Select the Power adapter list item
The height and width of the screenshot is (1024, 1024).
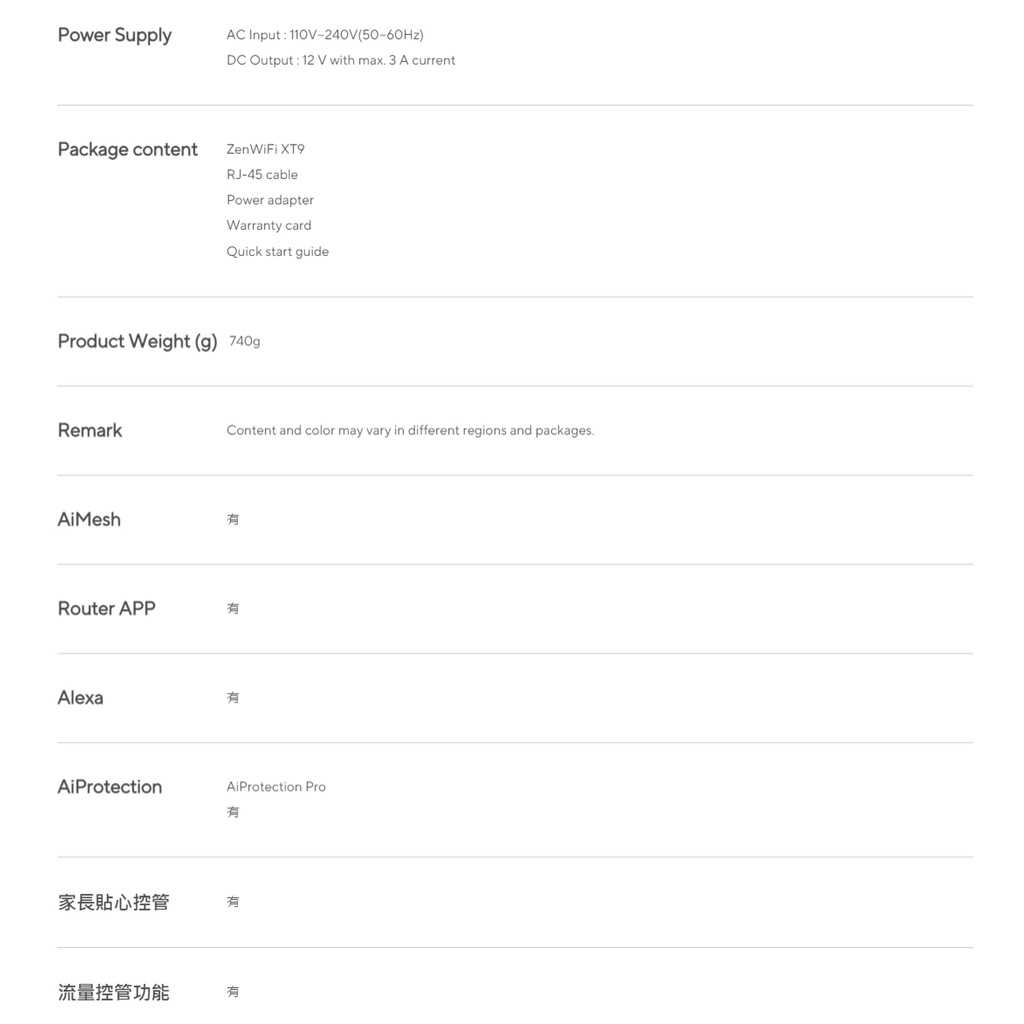coord(270,200)
